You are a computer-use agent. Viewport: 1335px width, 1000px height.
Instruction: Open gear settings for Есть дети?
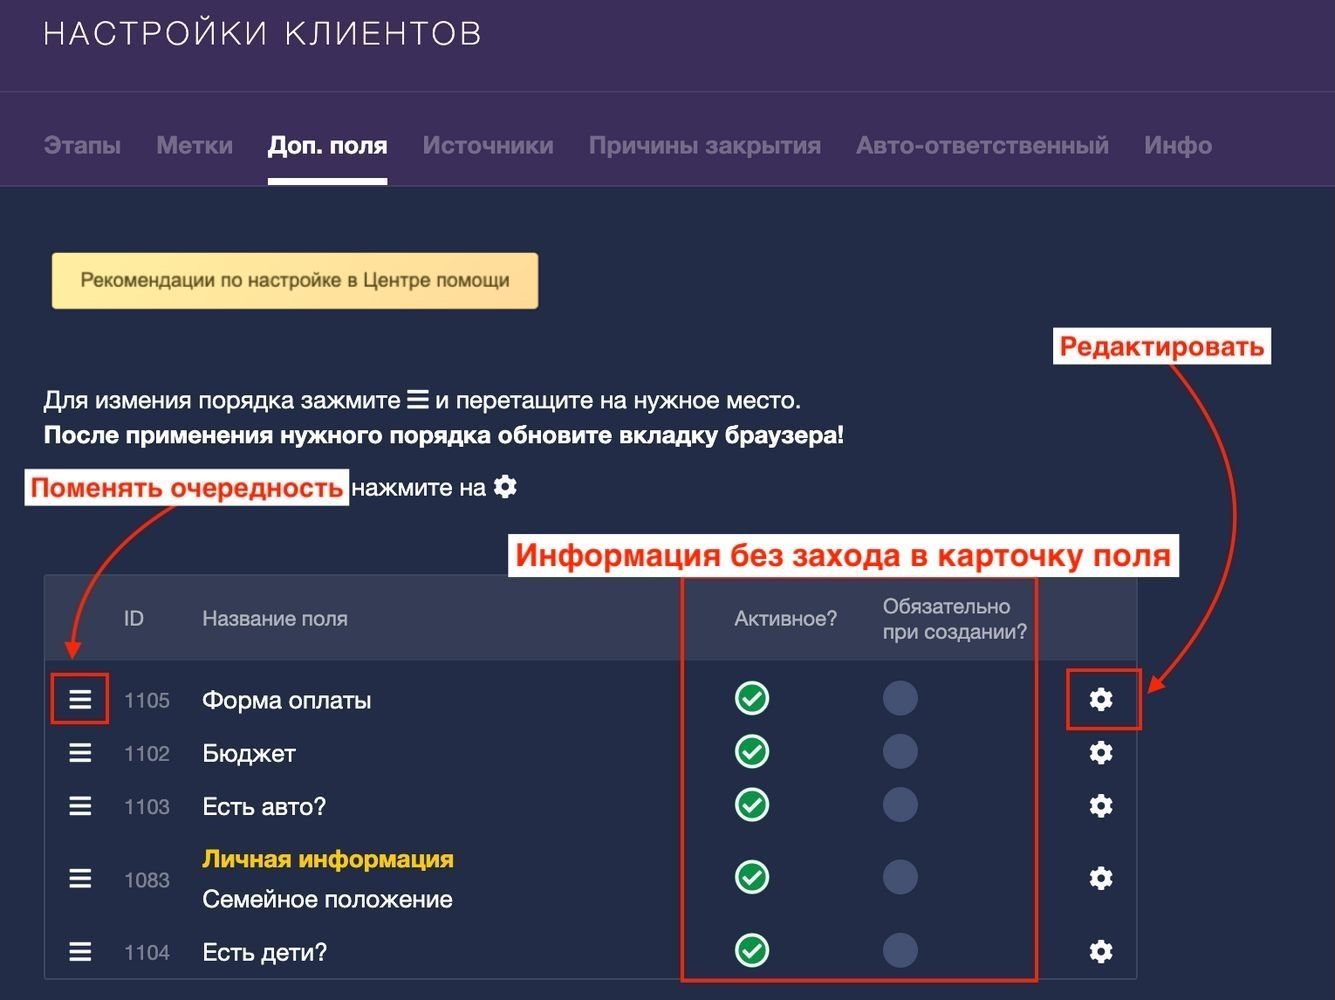pyautogui.click(x=1101, y=951)
